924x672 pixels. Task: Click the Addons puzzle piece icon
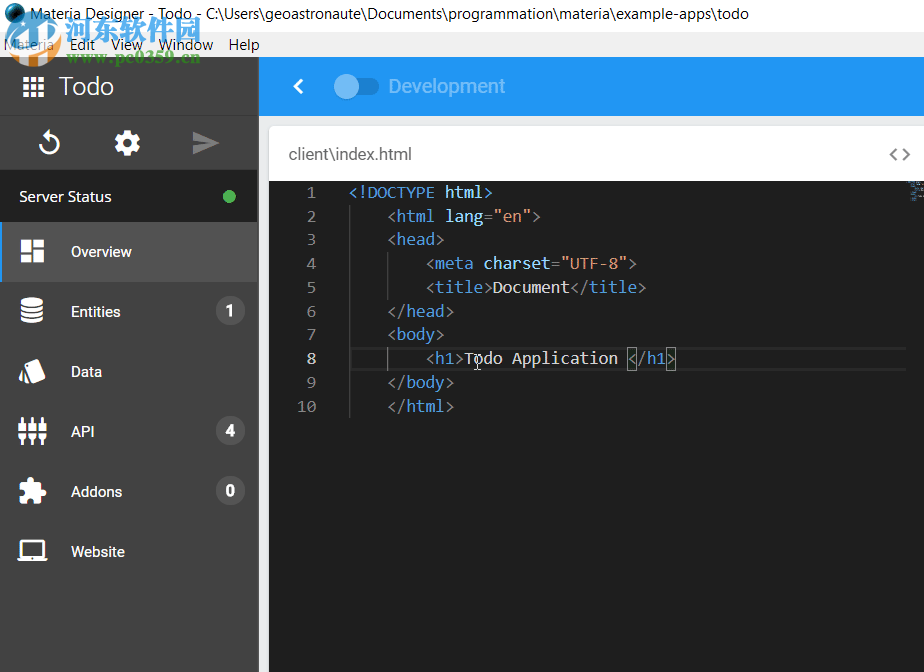[x=32, y=492]
